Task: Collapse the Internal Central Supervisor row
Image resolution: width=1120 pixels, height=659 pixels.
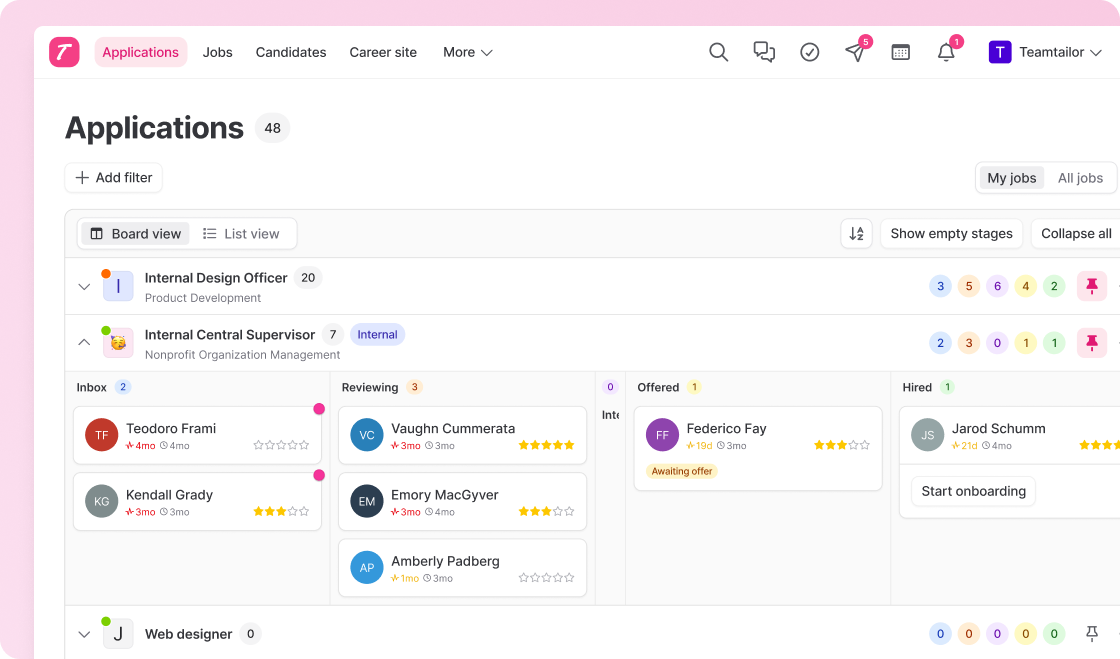Action: [x=84, y=343]
